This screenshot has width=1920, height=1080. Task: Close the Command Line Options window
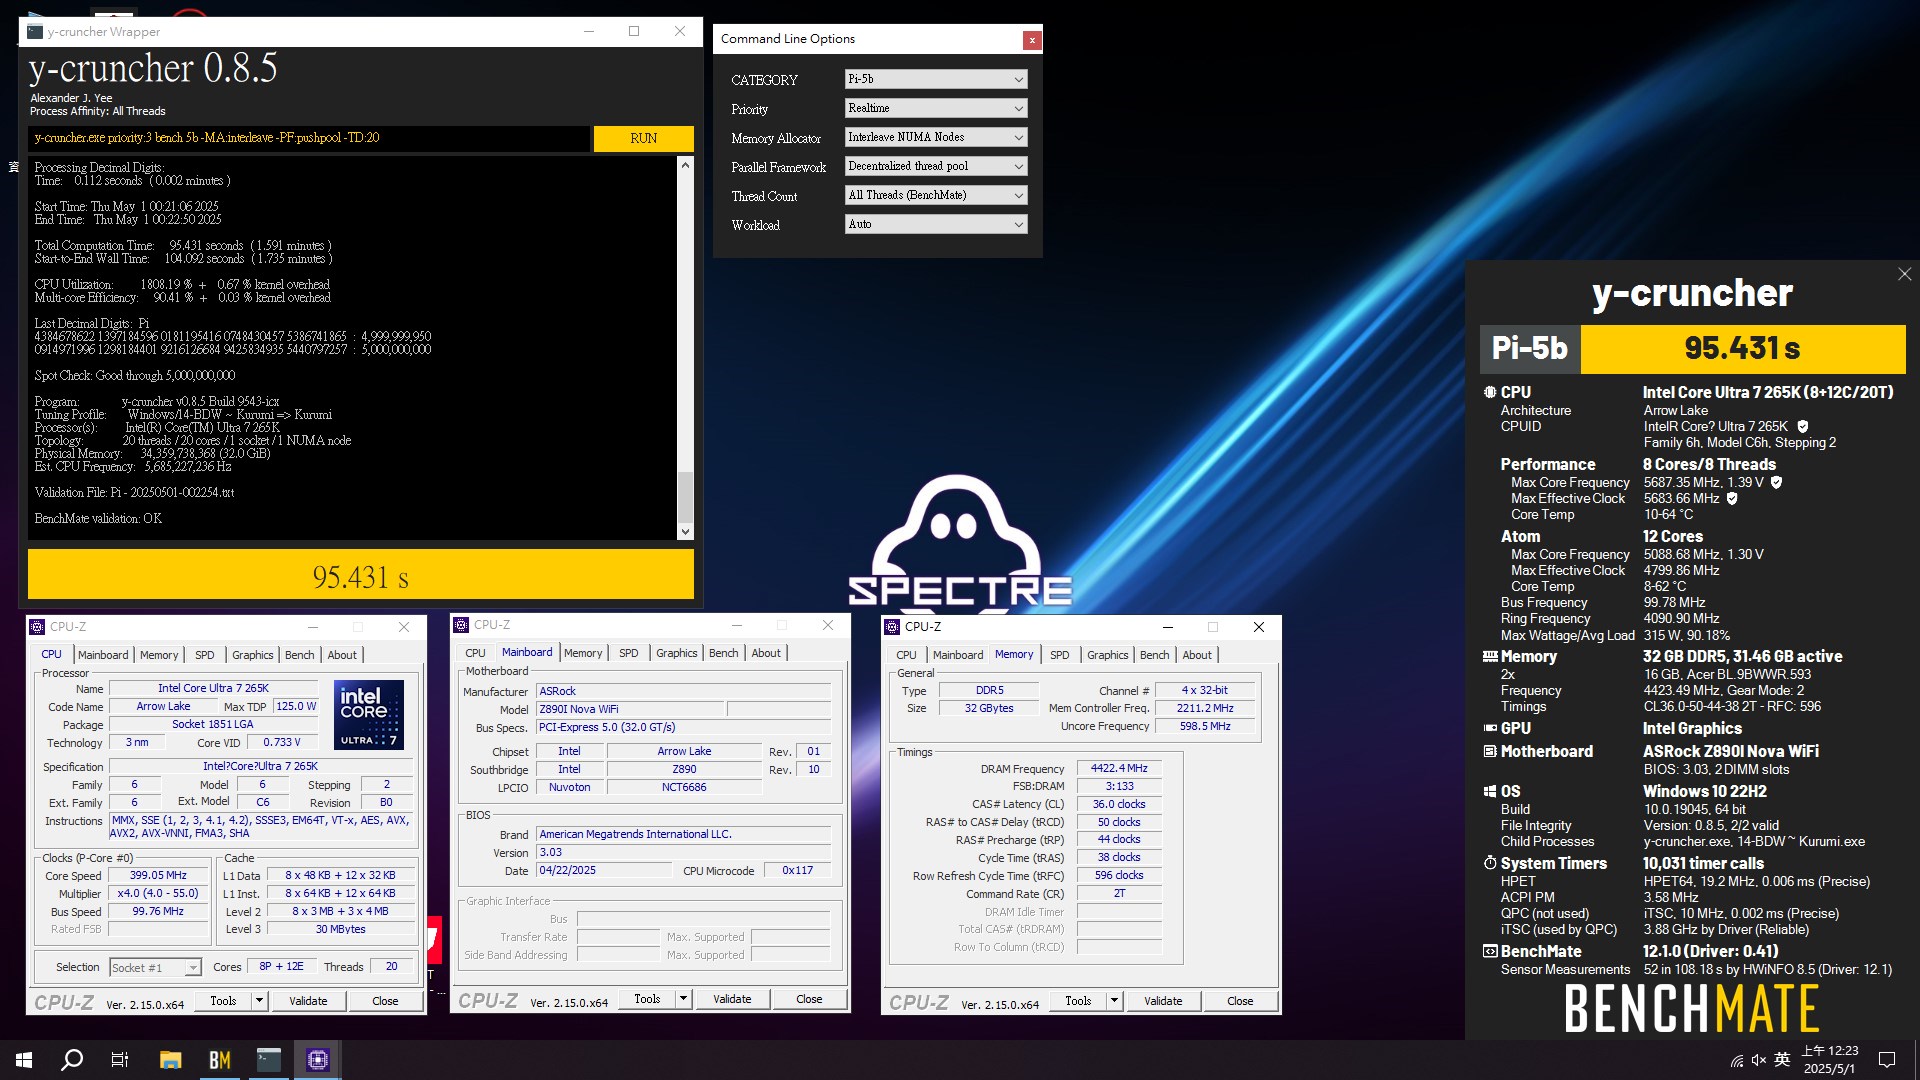(x=1032, y=40)
